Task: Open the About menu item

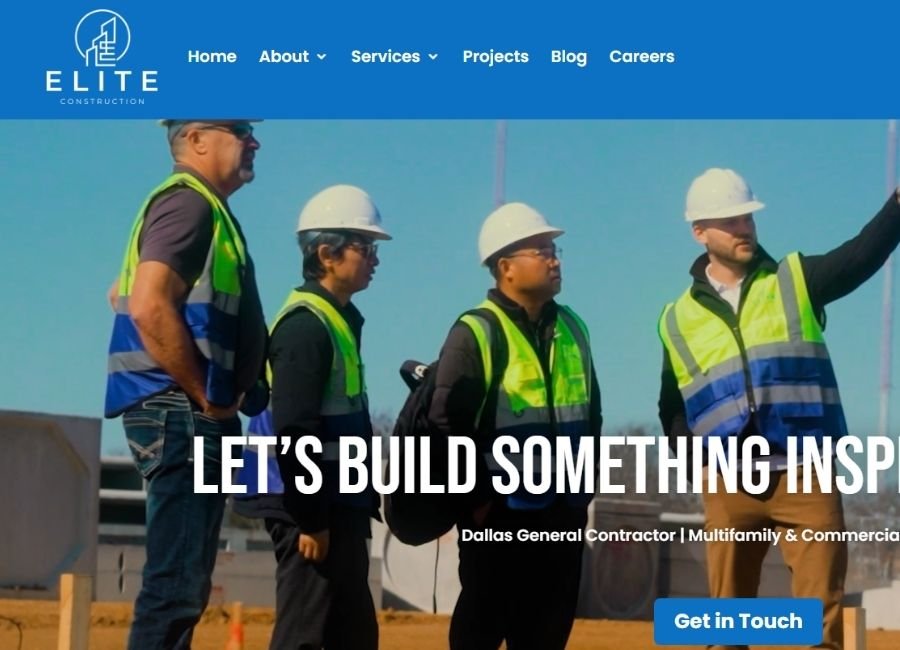Action: [x=284, y=56]
